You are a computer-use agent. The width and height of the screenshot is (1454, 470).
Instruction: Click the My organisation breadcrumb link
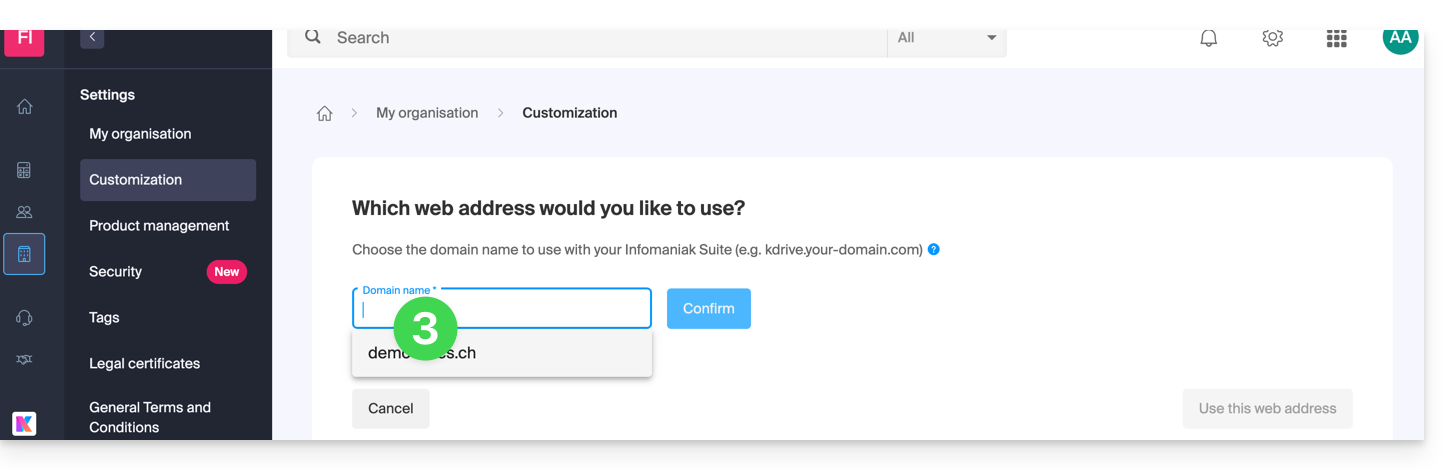427,113
